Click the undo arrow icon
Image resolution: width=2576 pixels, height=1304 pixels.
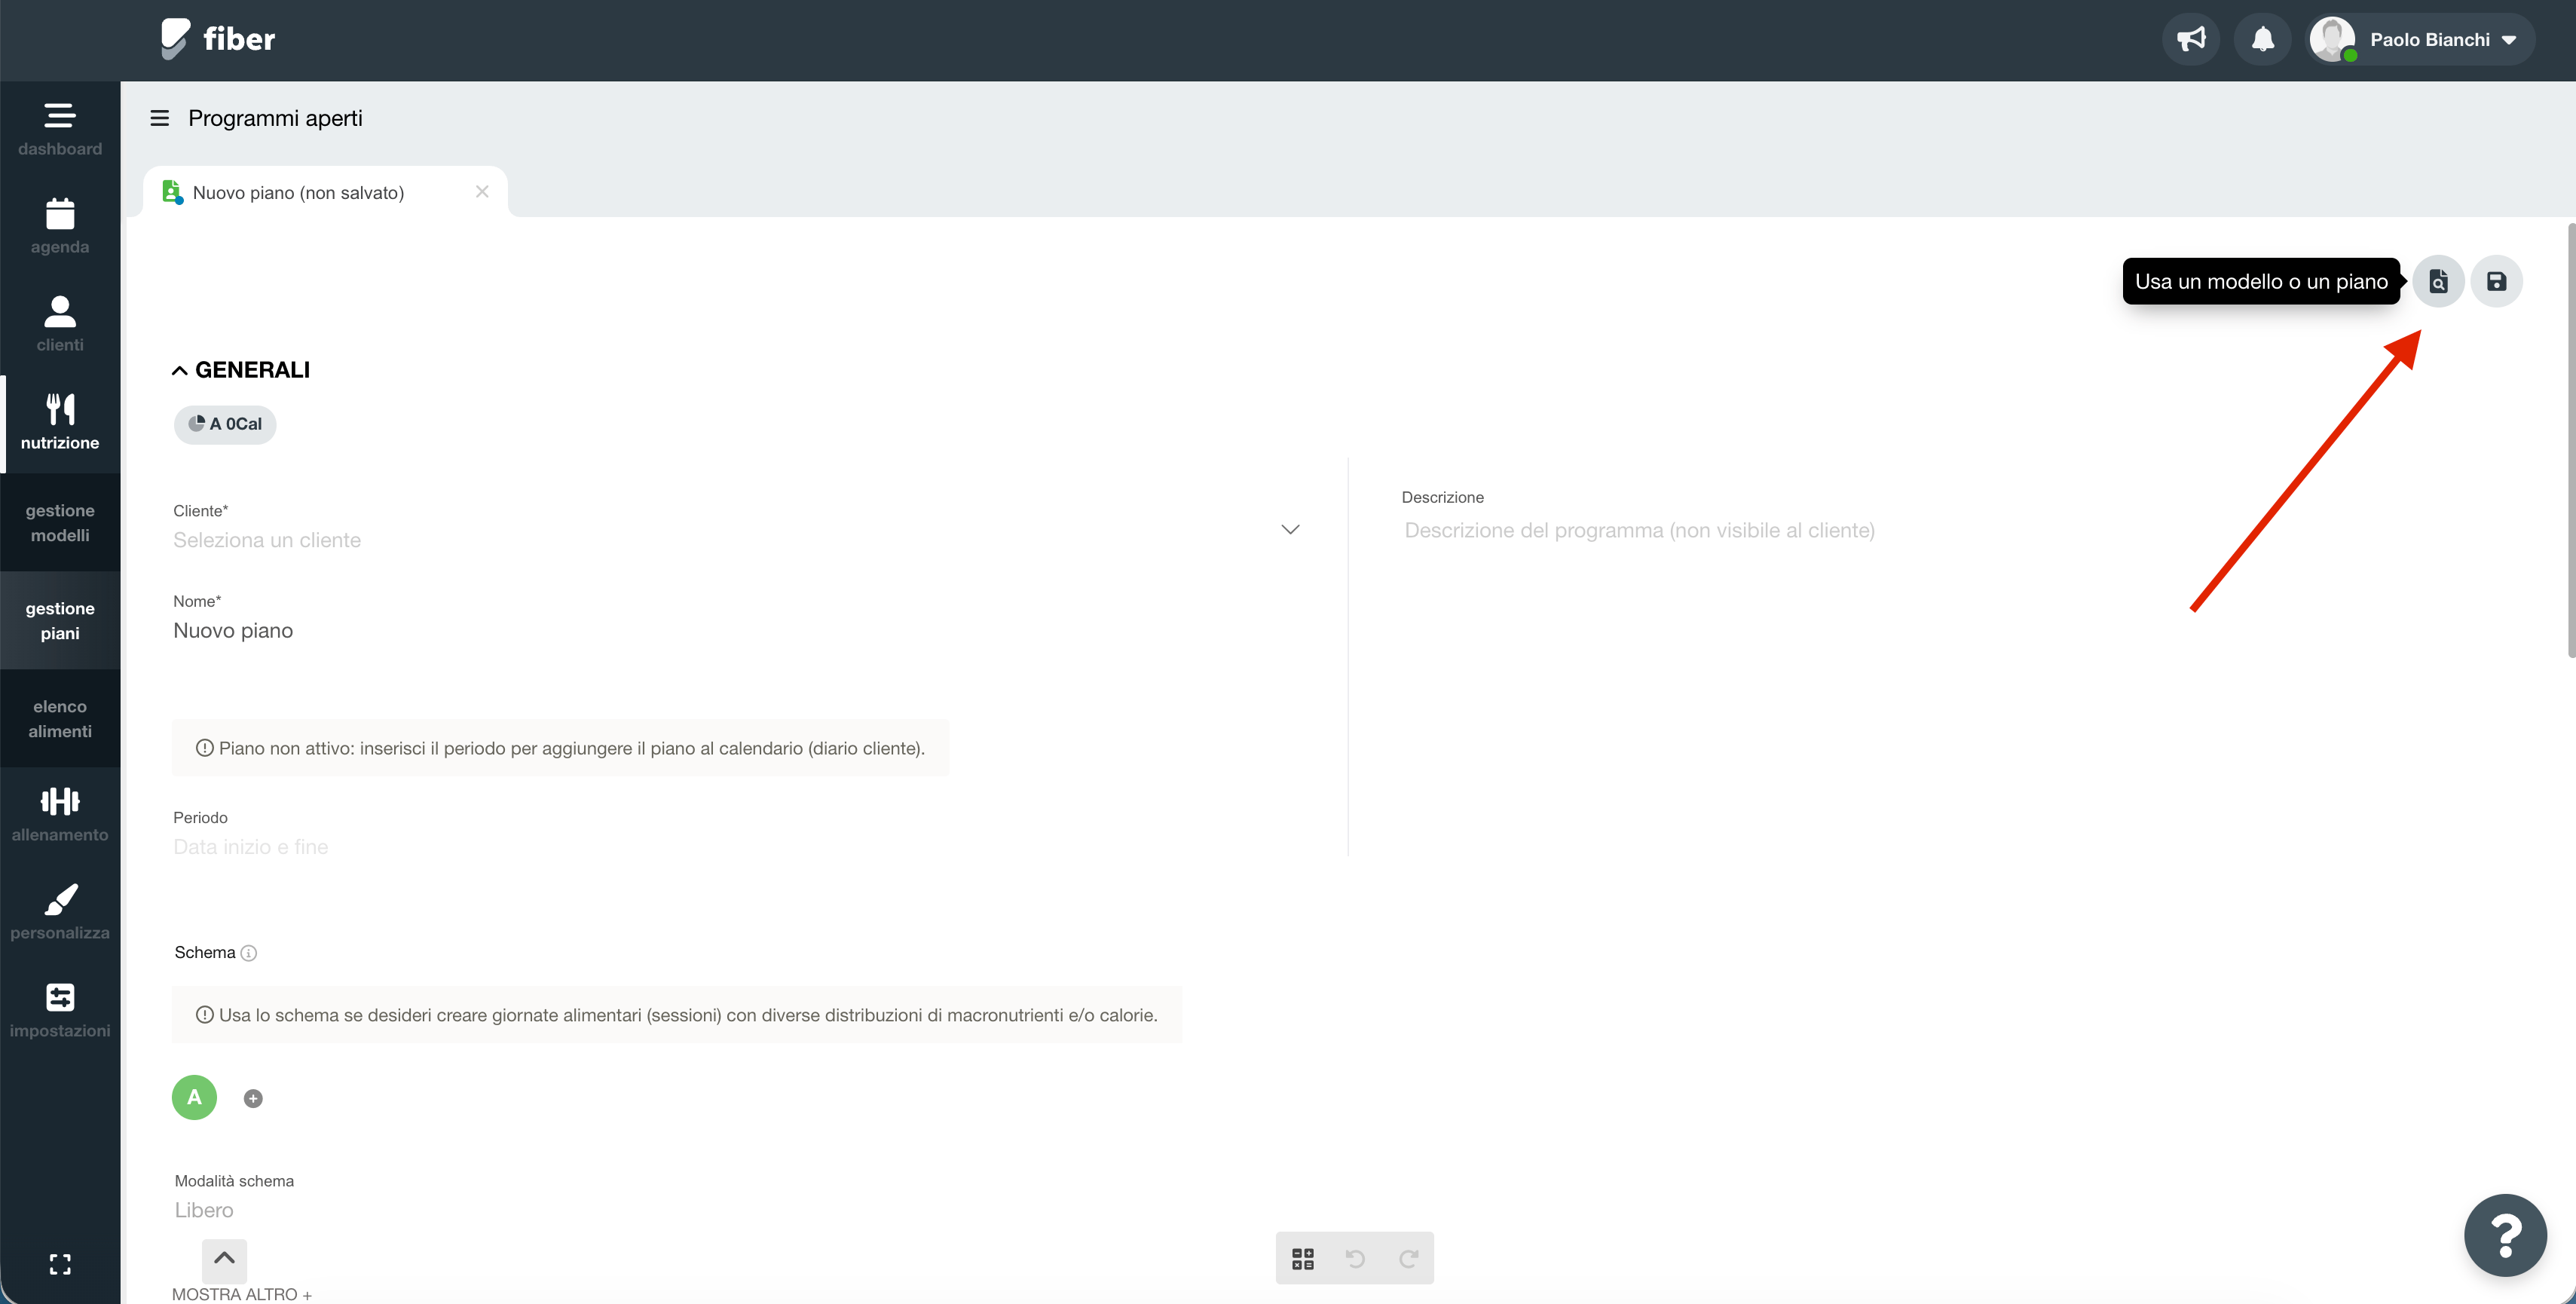(x=1355, y=1258)
